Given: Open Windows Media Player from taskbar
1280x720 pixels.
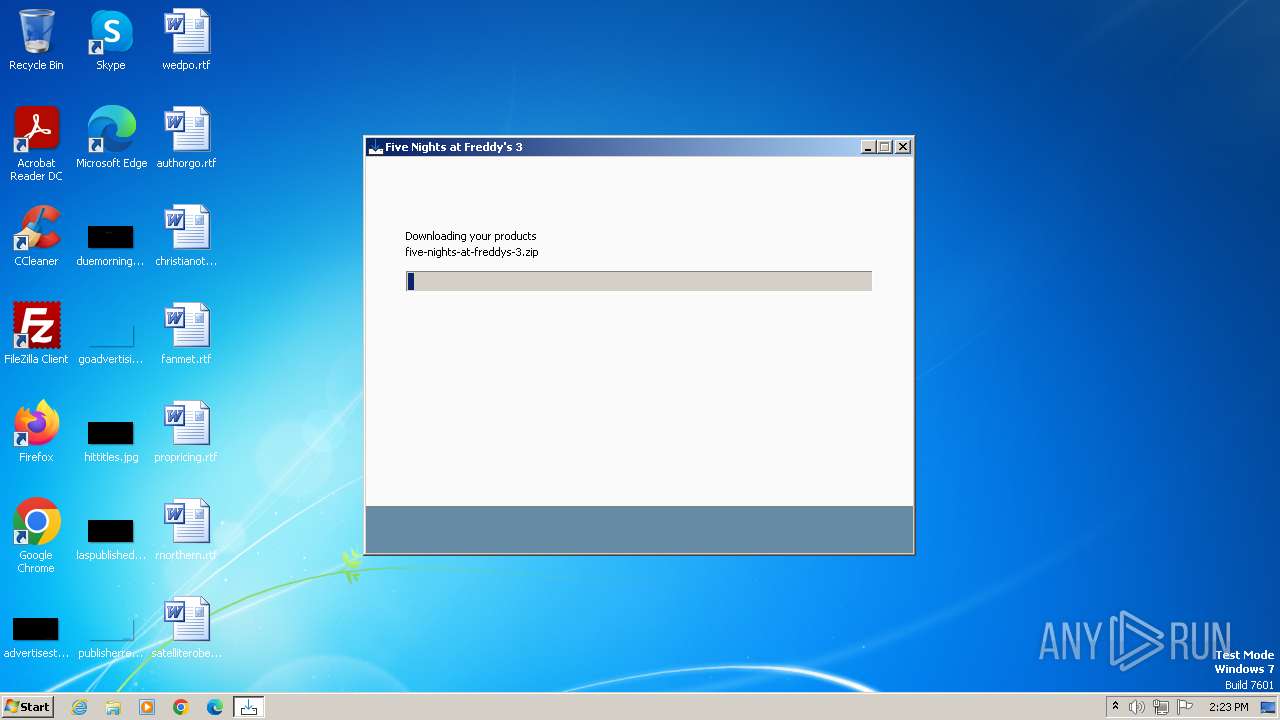Looking at the screenshot, I should pyautogui.click(x=147, y=707).
